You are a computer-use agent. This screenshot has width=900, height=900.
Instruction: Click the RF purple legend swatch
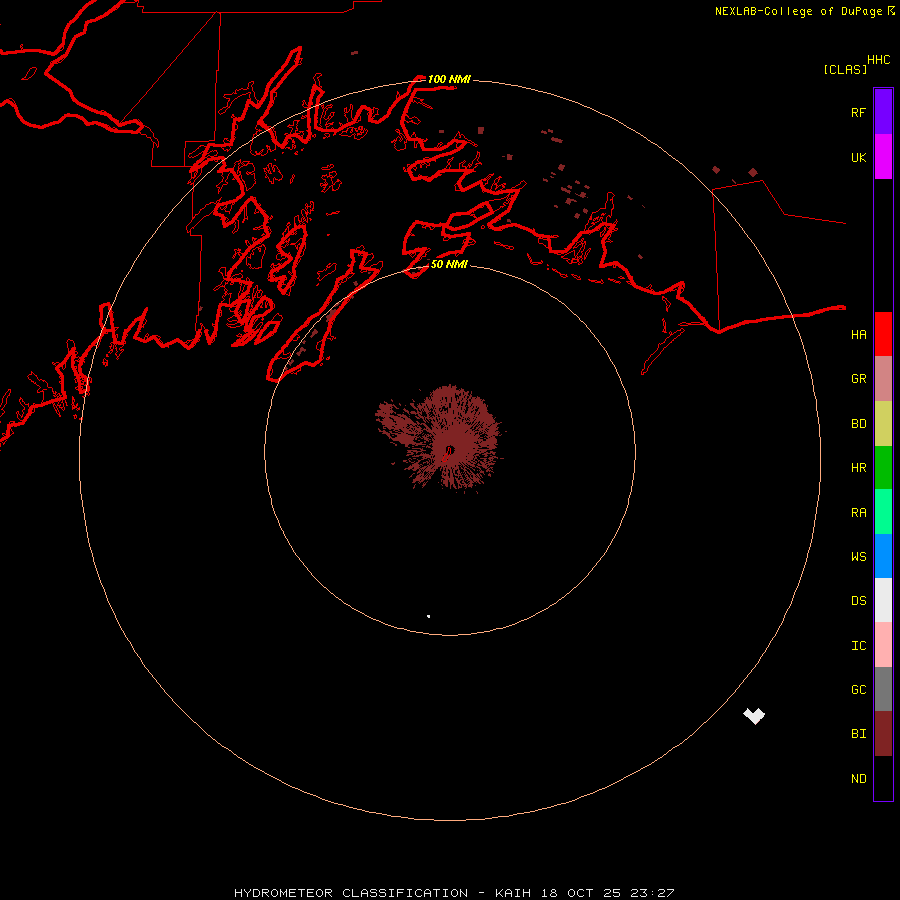(883, 112)
